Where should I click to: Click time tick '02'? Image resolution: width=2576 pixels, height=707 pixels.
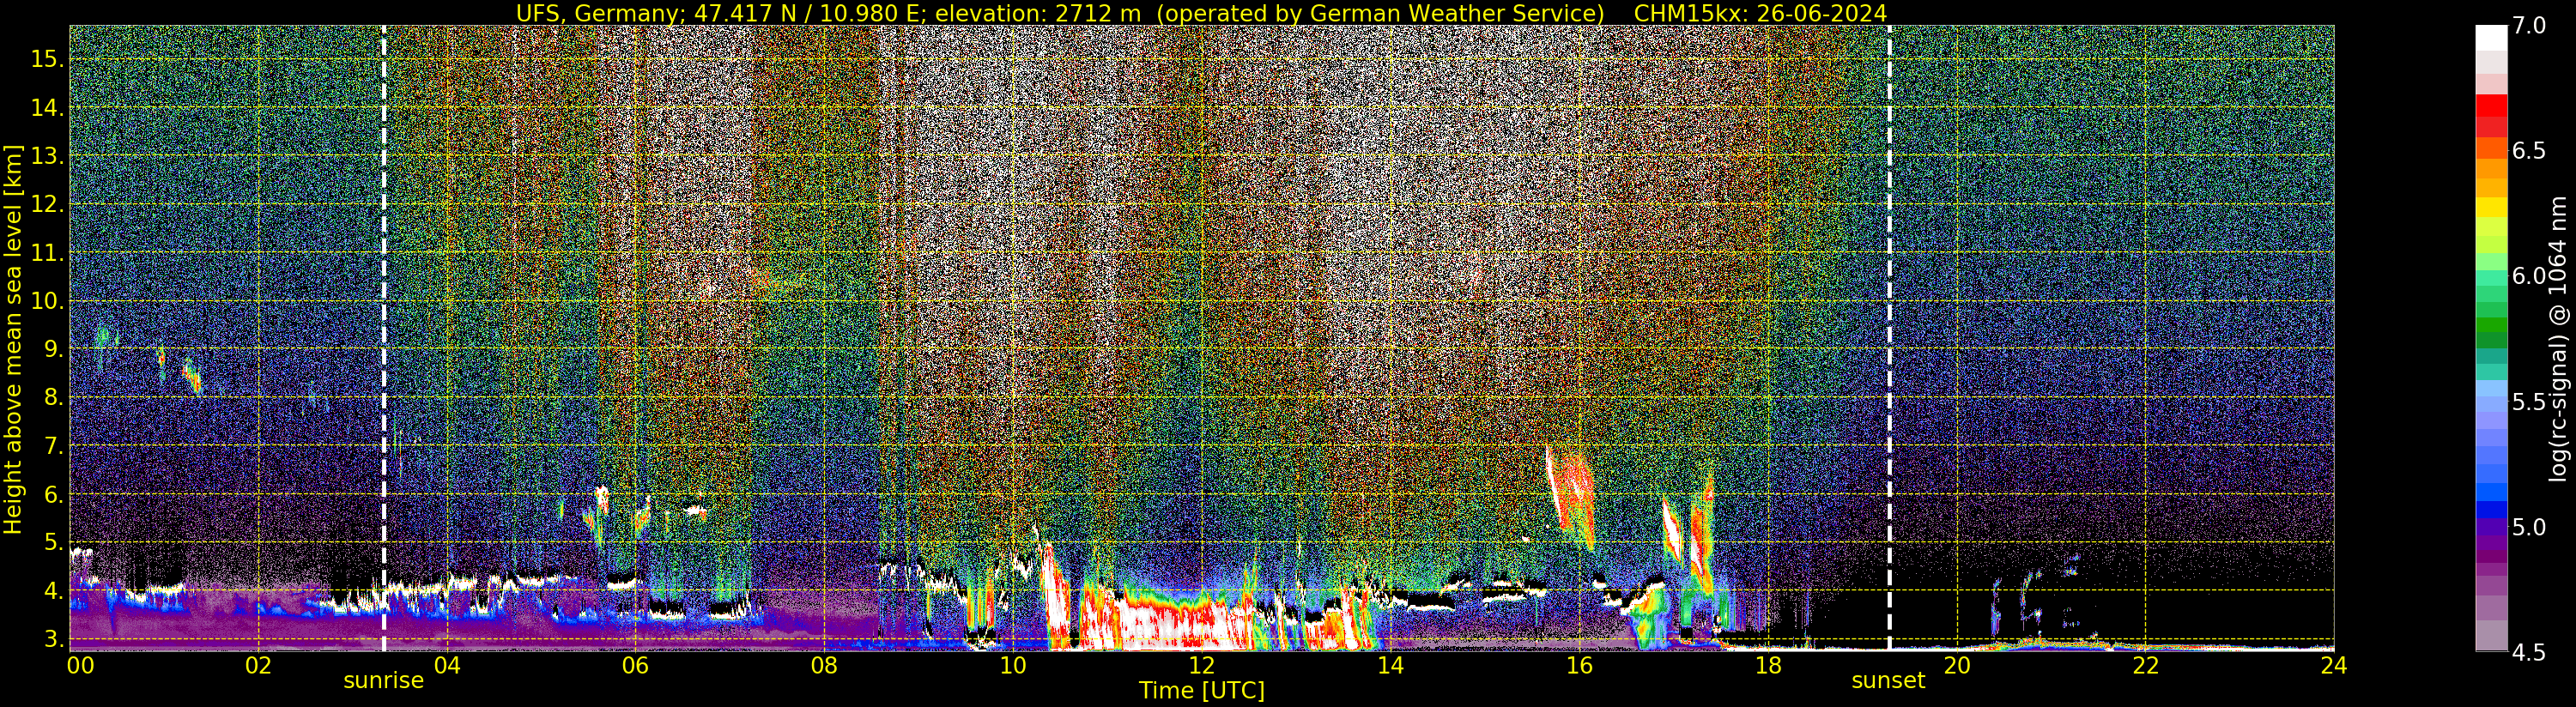click(x=258, y=665)
